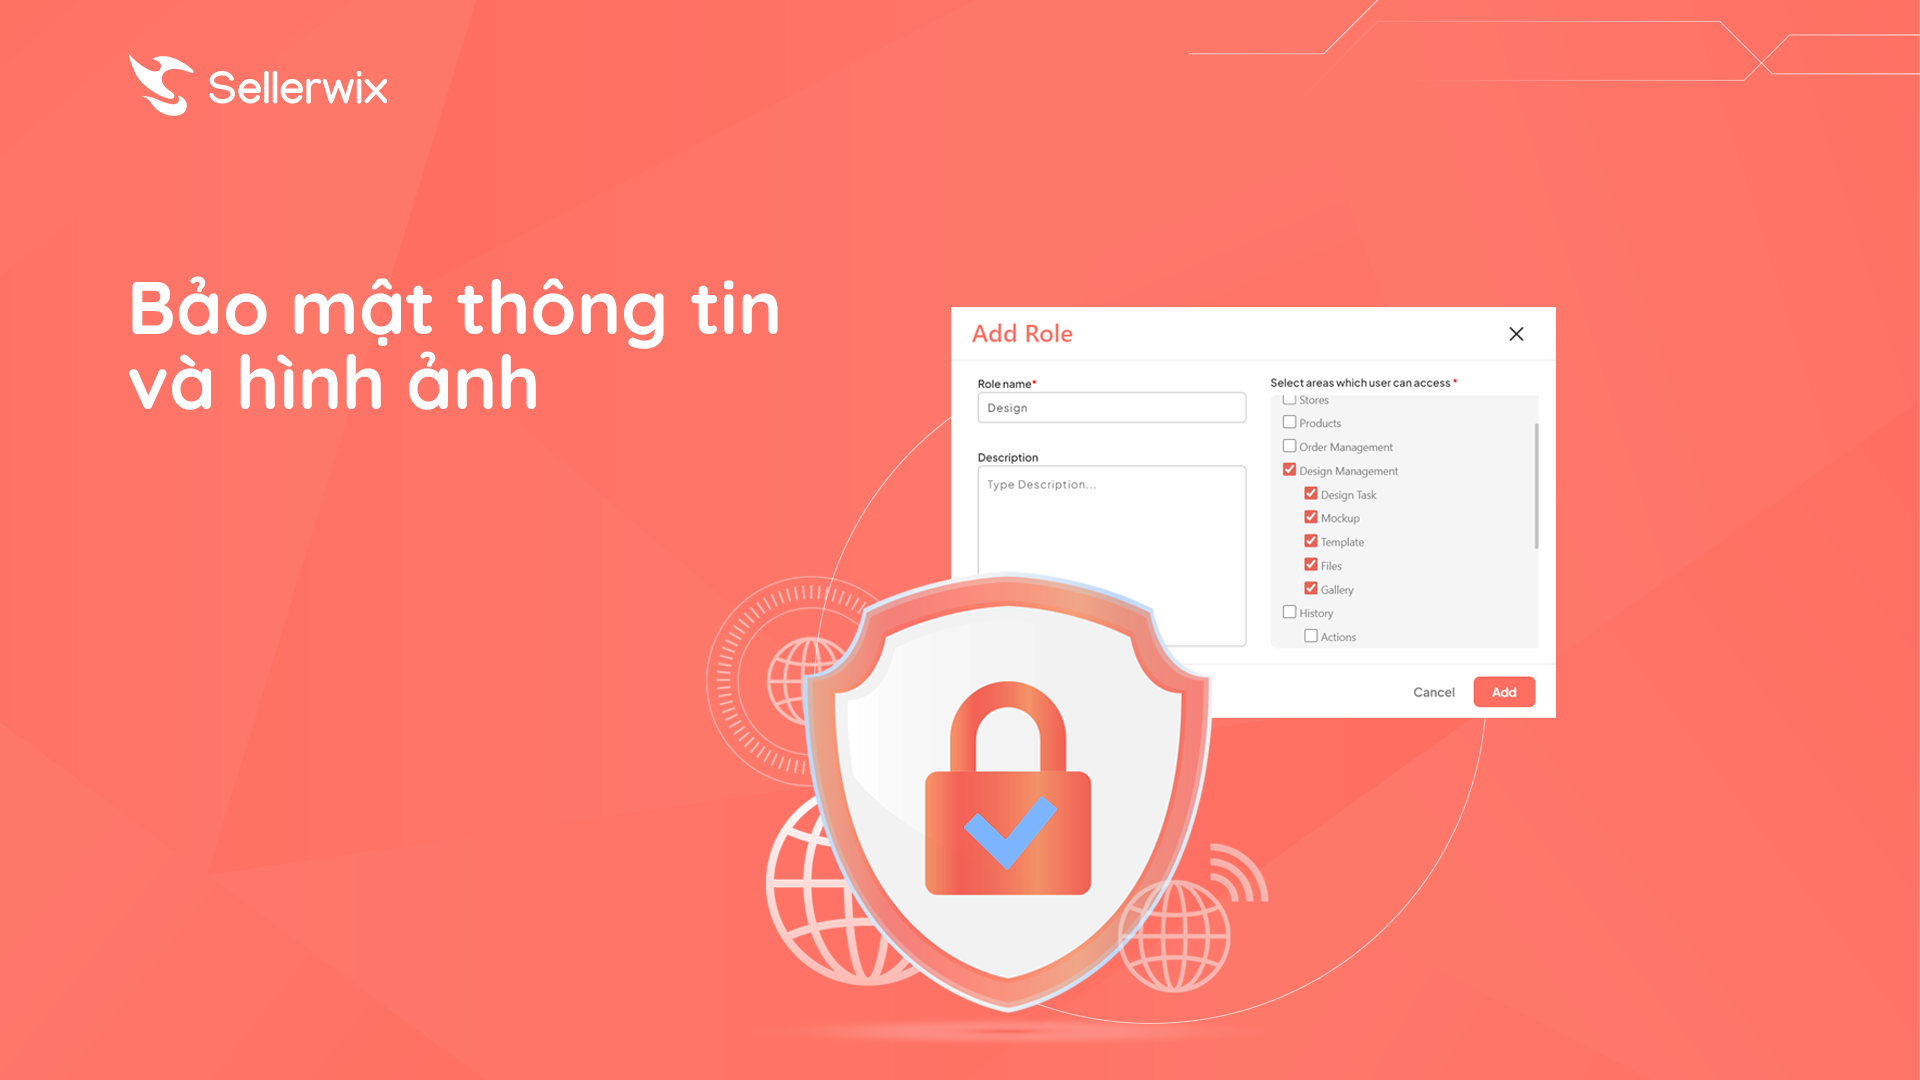1920x1080 pixels.
Task: Enable the Design Management checkbox
Action: [x=1292, y=471]
